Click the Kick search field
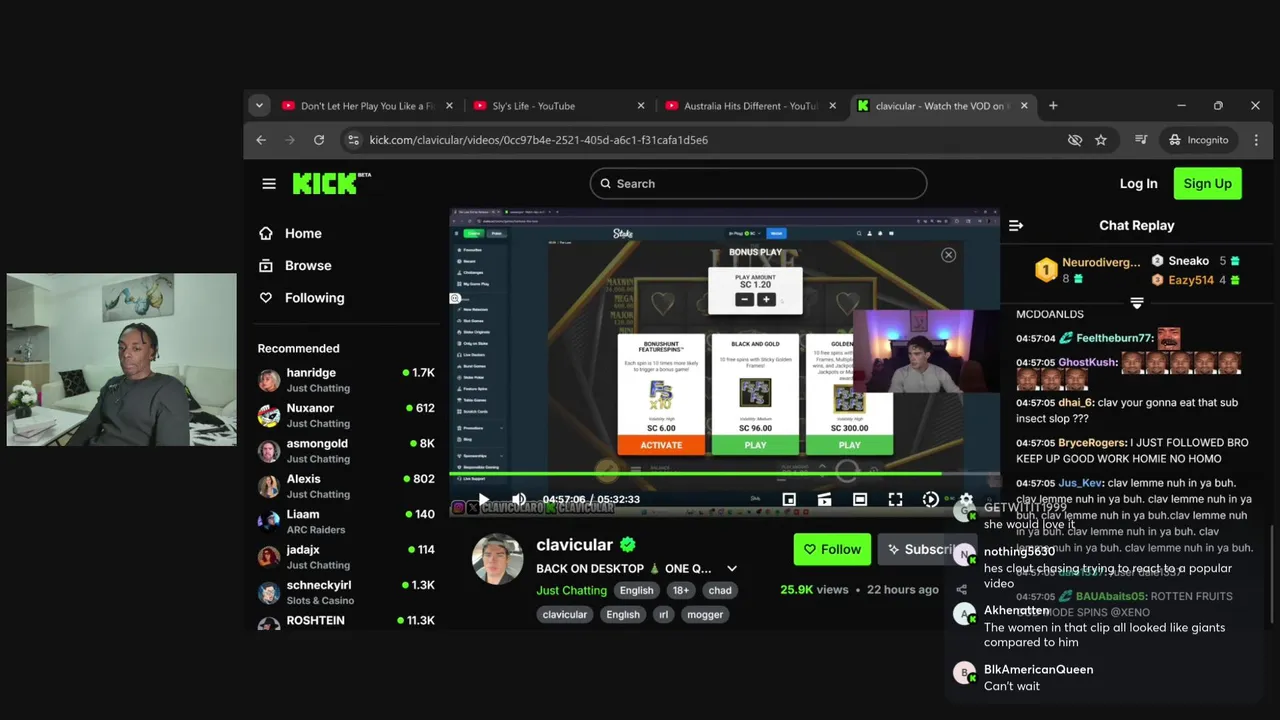1280x720 pixels. coord(758,184)
